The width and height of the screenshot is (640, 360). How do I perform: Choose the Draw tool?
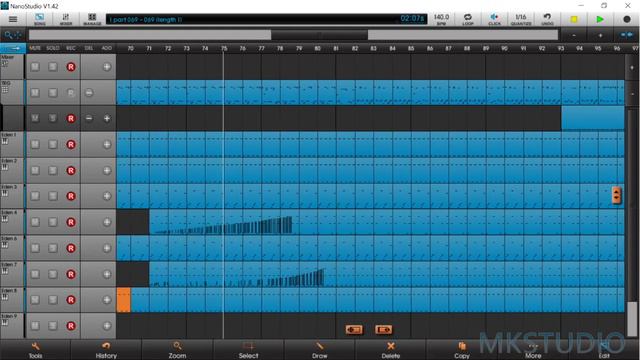tap(319, 350)
